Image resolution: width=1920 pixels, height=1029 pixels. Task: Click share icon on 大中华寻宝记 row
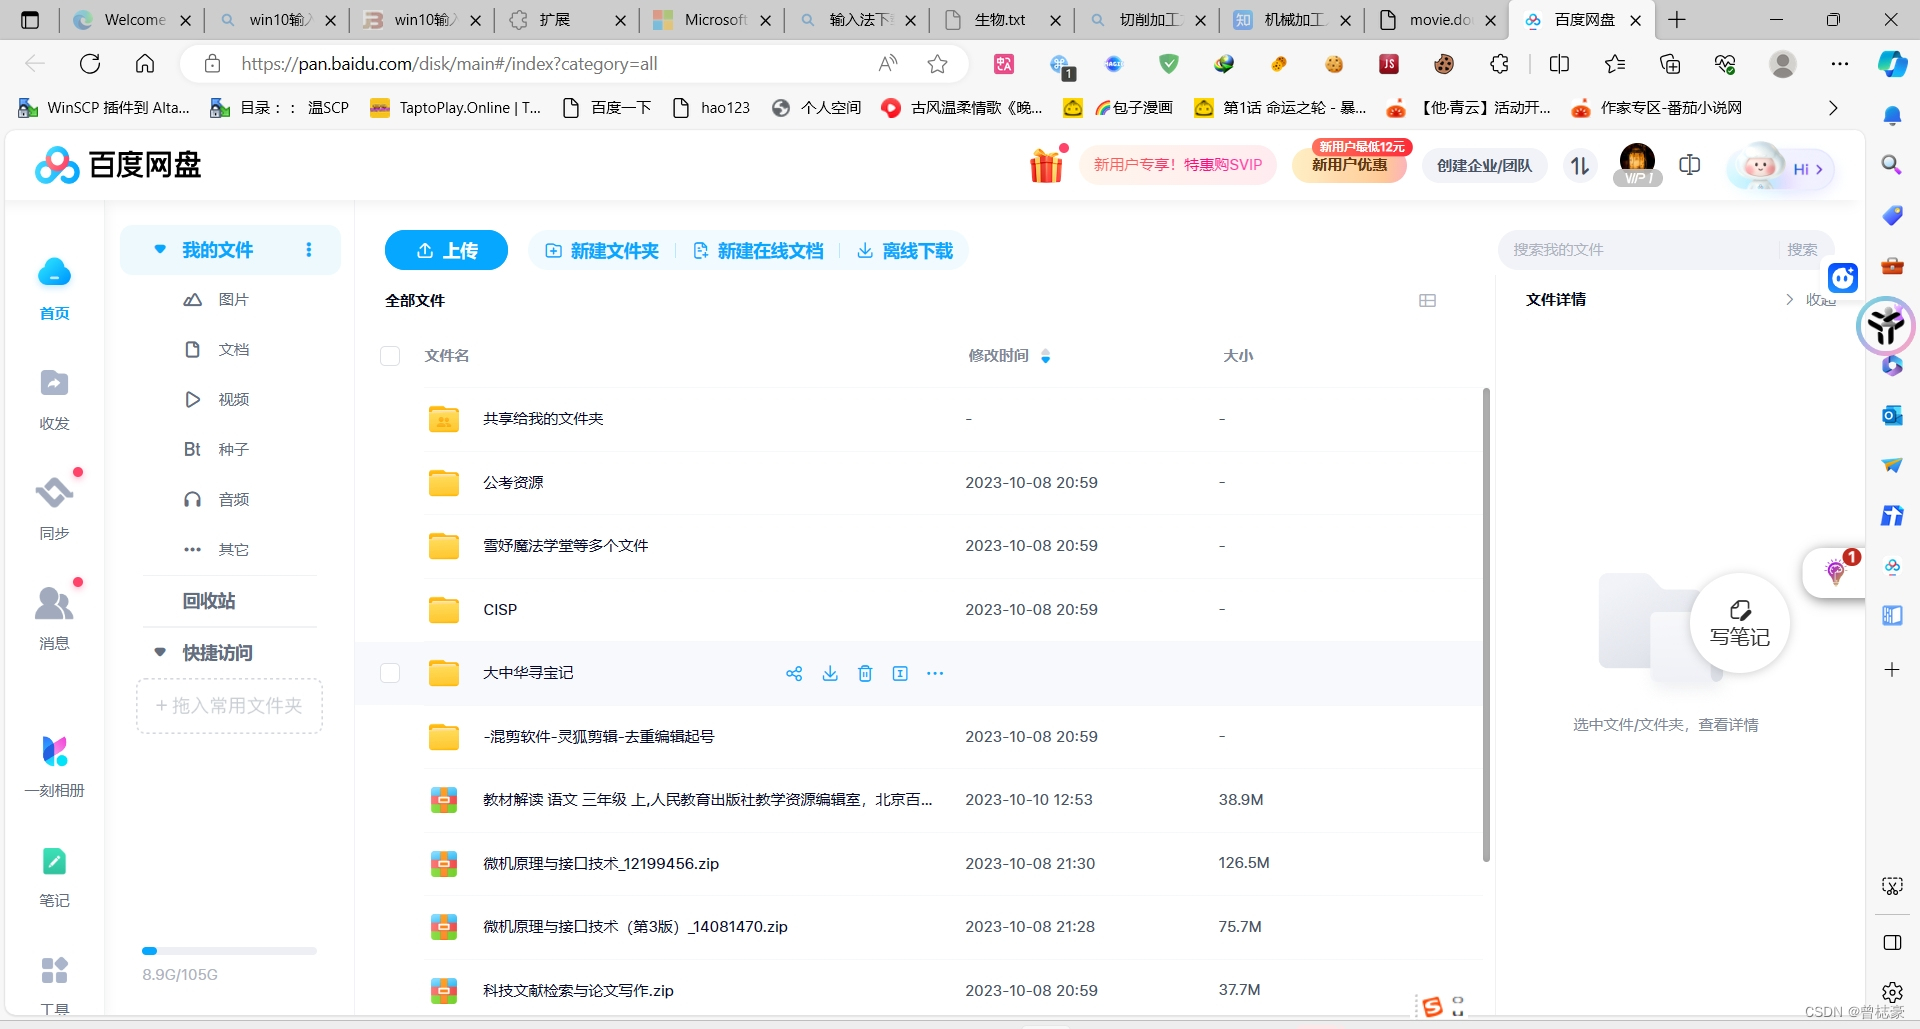pos(794,673)
